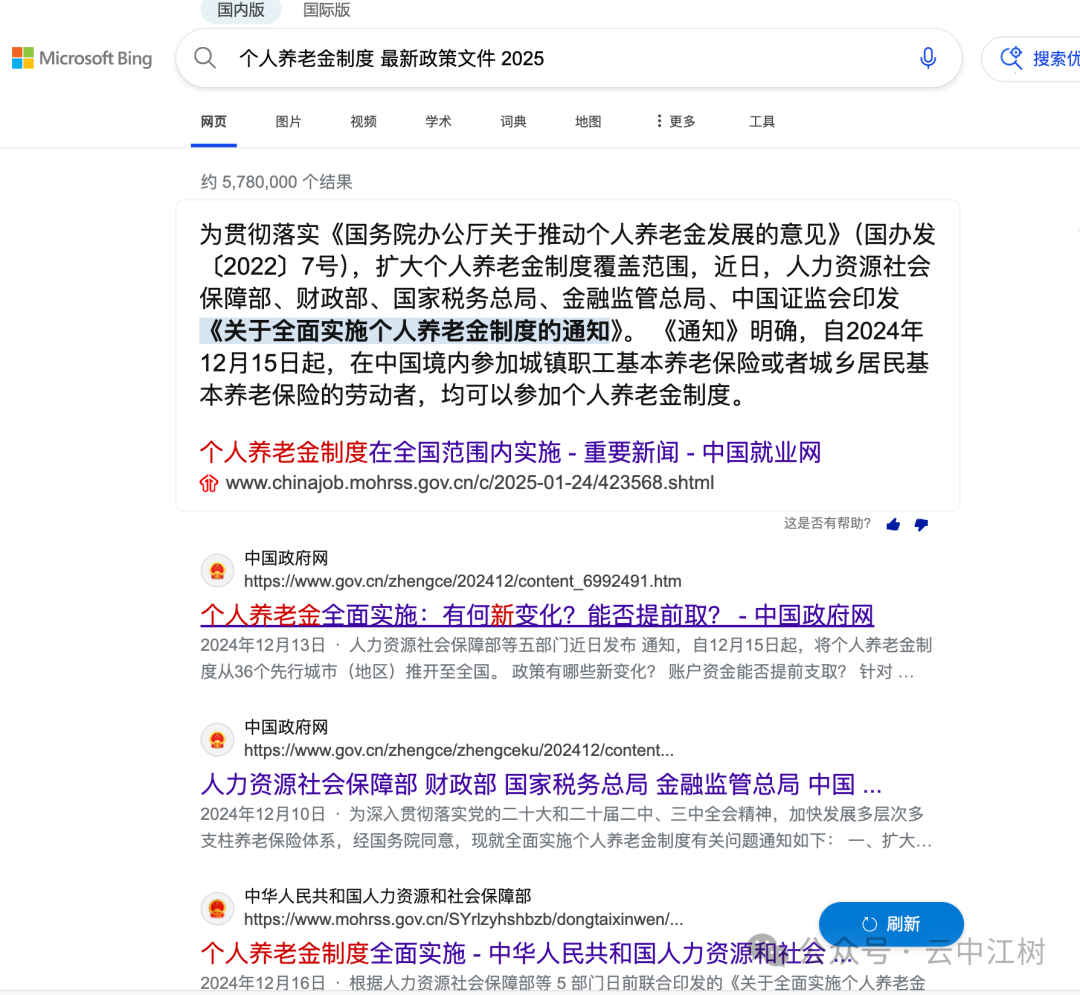This screenshot has height=995, width=1080.
Task: Click the 这是否有帮助? feedback text
Action: (827, 523)
